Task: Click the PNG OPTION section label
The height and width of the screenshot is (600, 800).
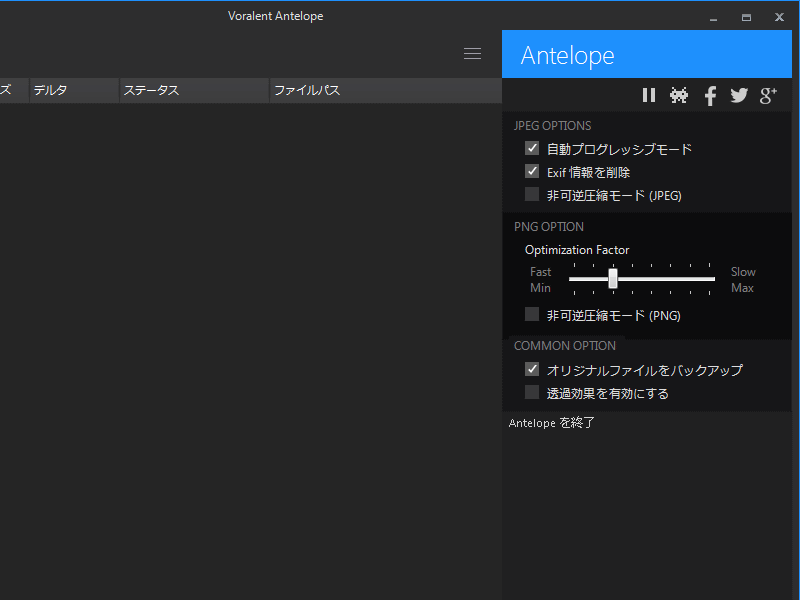Action: [549, 227]
